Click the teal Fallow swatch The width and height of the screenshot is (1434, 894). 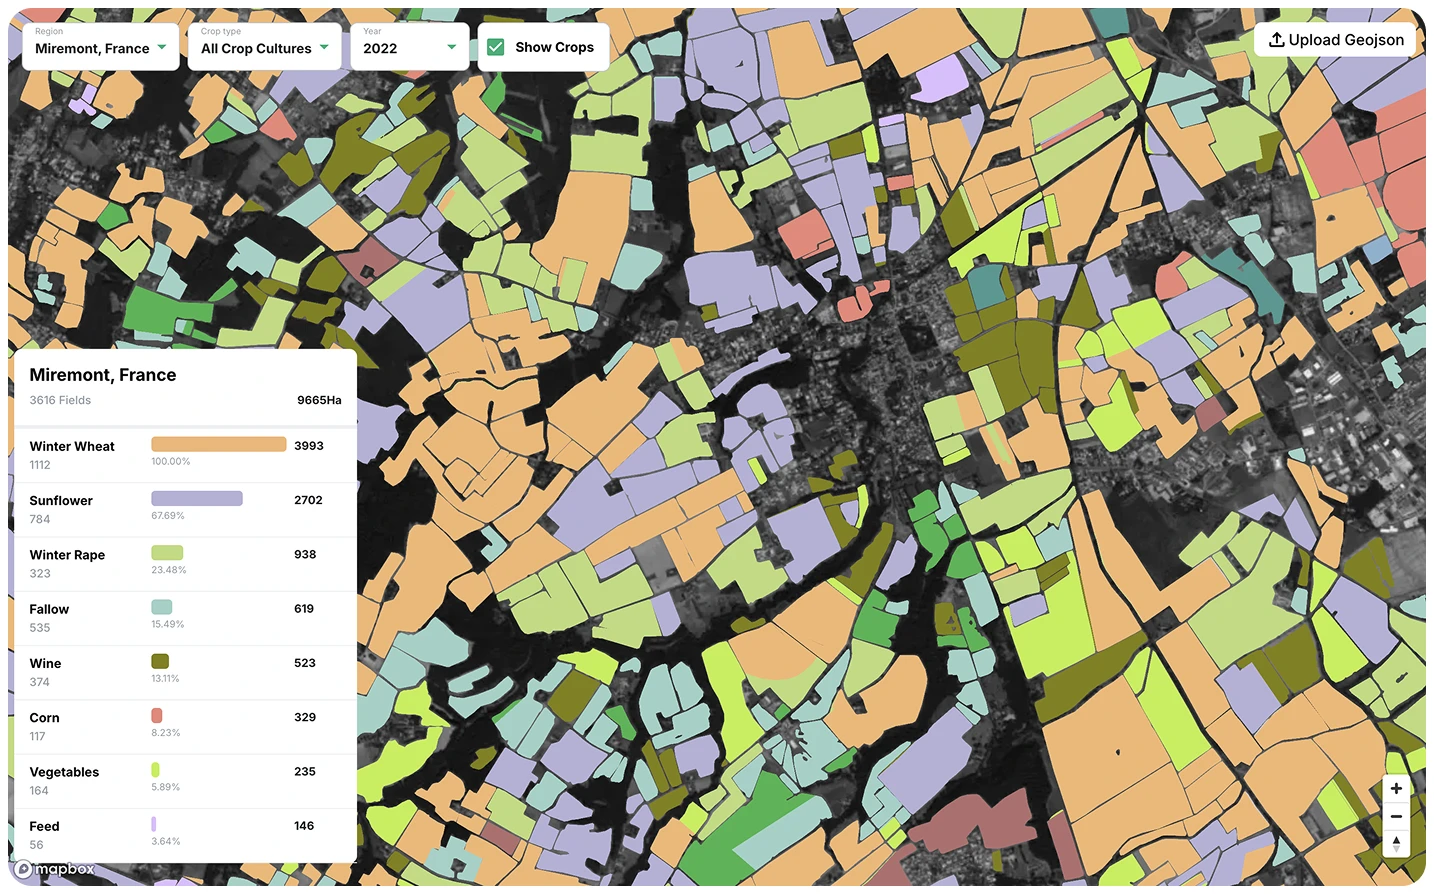[162, 607]
